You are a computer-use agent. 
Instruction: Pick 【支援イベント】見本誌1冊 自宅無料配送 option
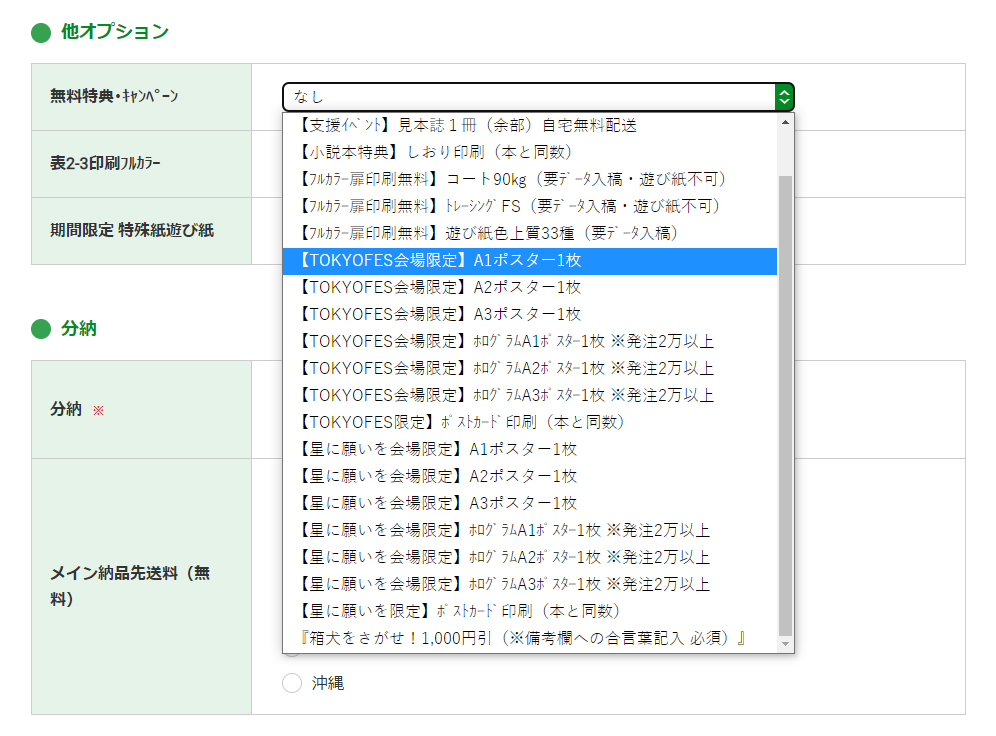point(530,126)
